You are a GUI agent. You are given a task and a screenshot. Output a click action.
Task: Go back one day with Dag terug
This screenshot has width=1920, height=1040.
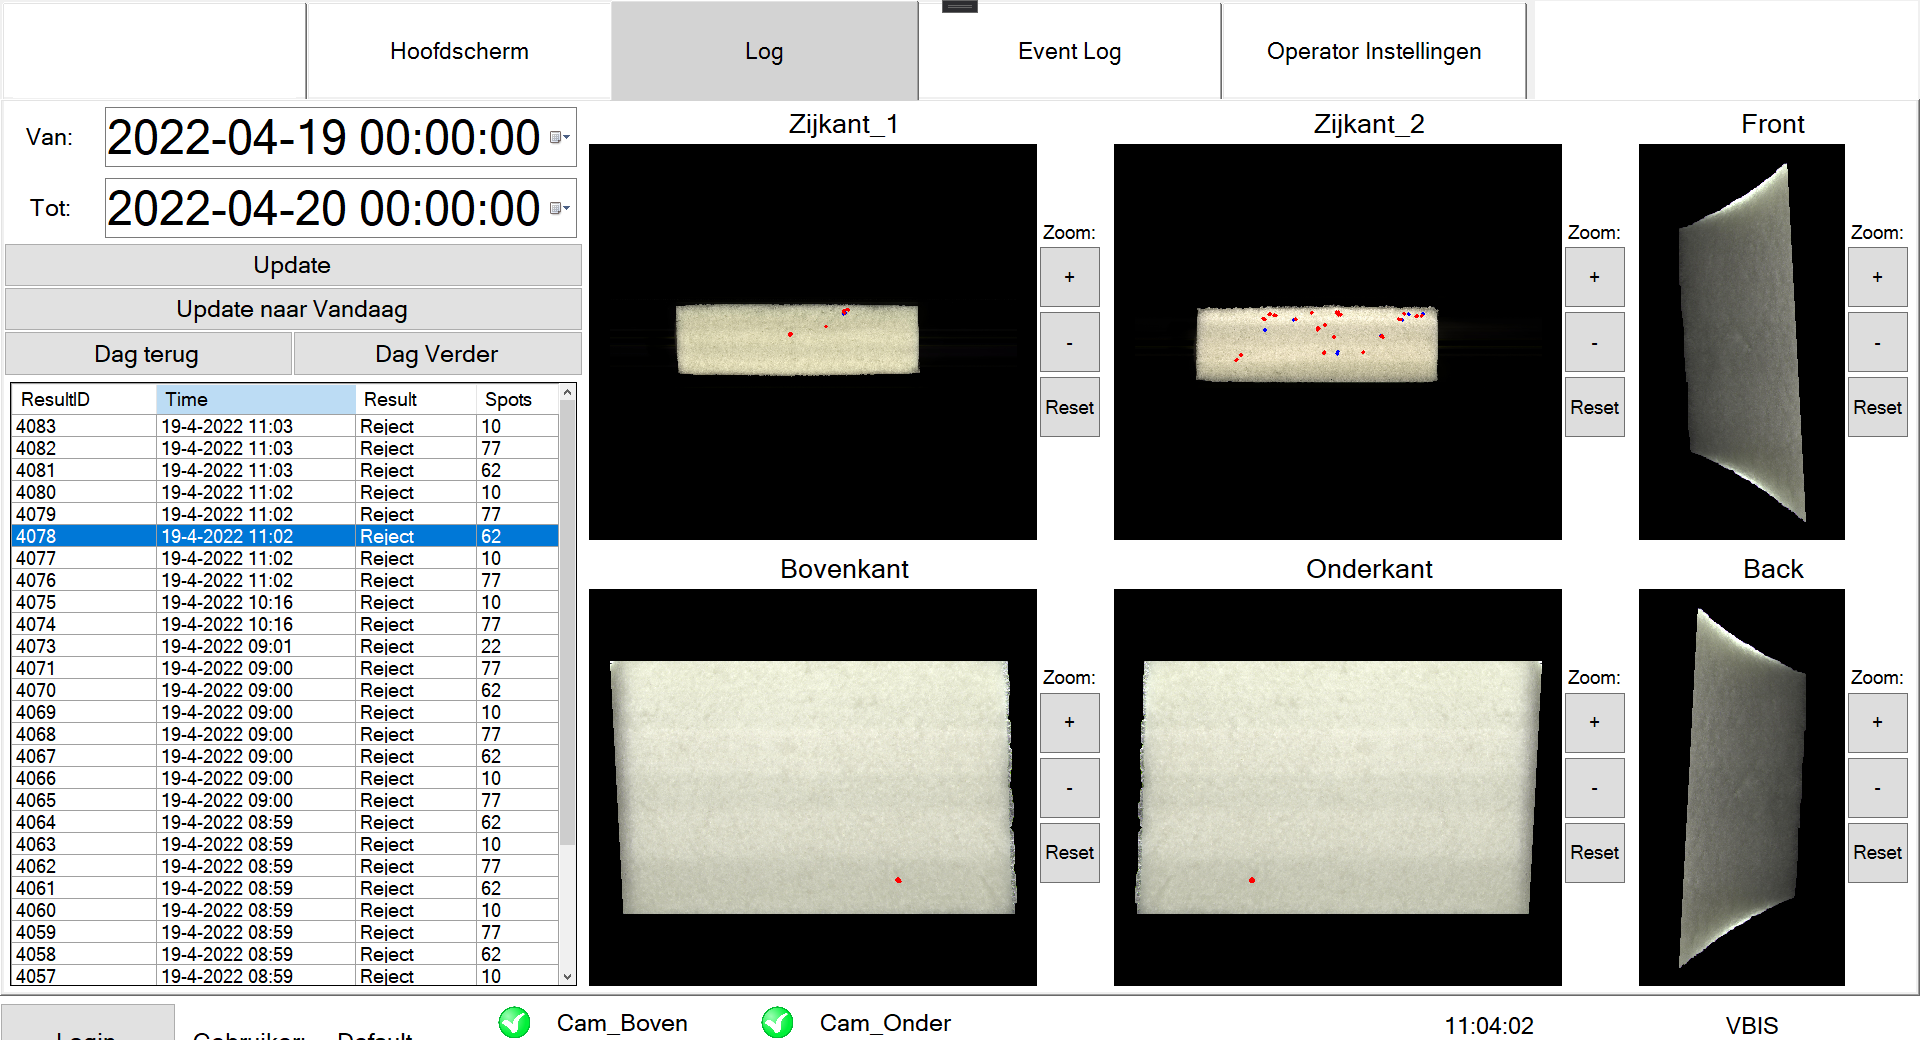click(x=147, y=354)
